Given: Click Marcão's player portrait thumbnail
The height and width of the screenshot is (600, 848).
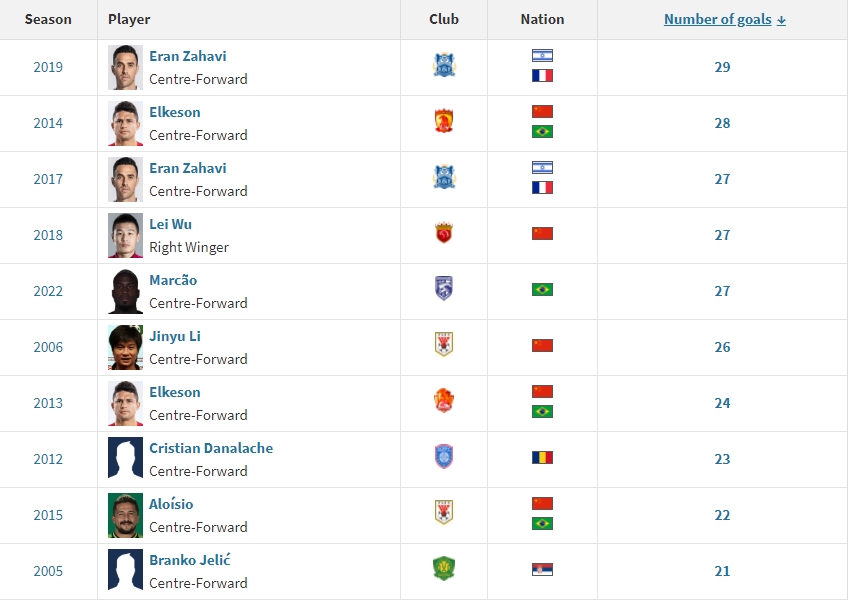Looking at the screenshot, I should click(x=126, y=291).
